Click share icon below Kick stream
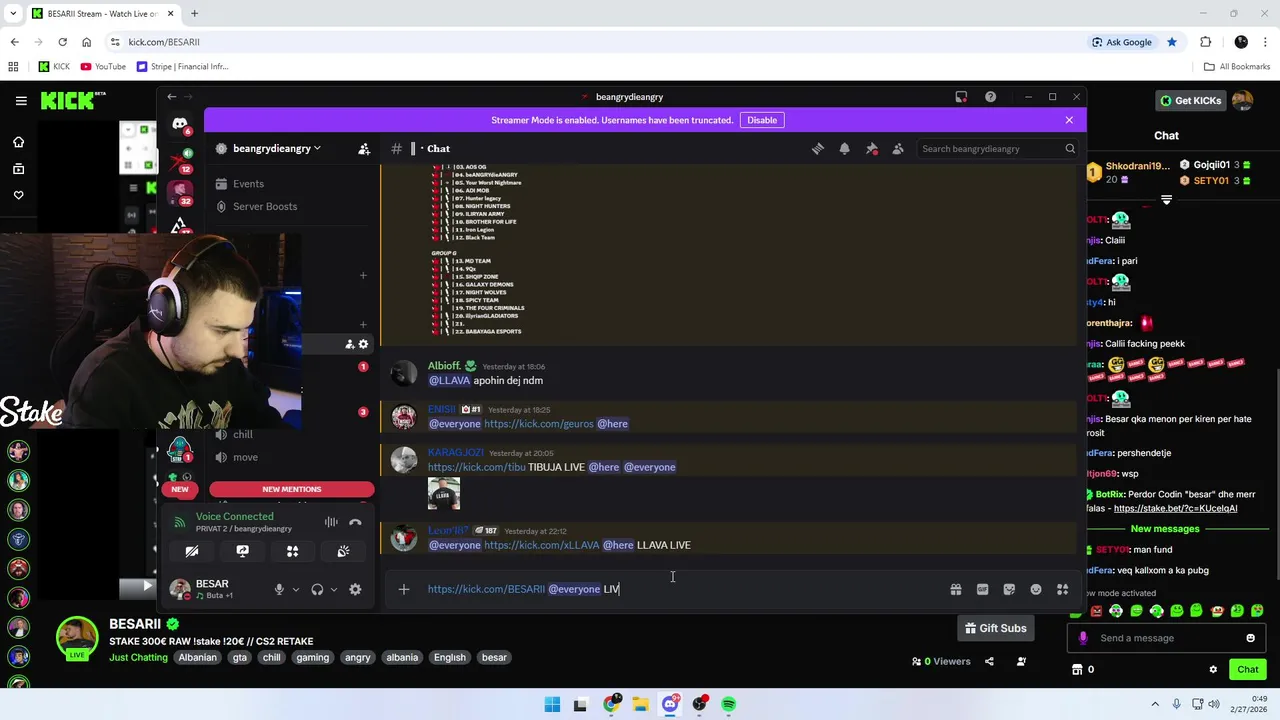The width and height of the screenshot is (1280, 720). (989, 661)
